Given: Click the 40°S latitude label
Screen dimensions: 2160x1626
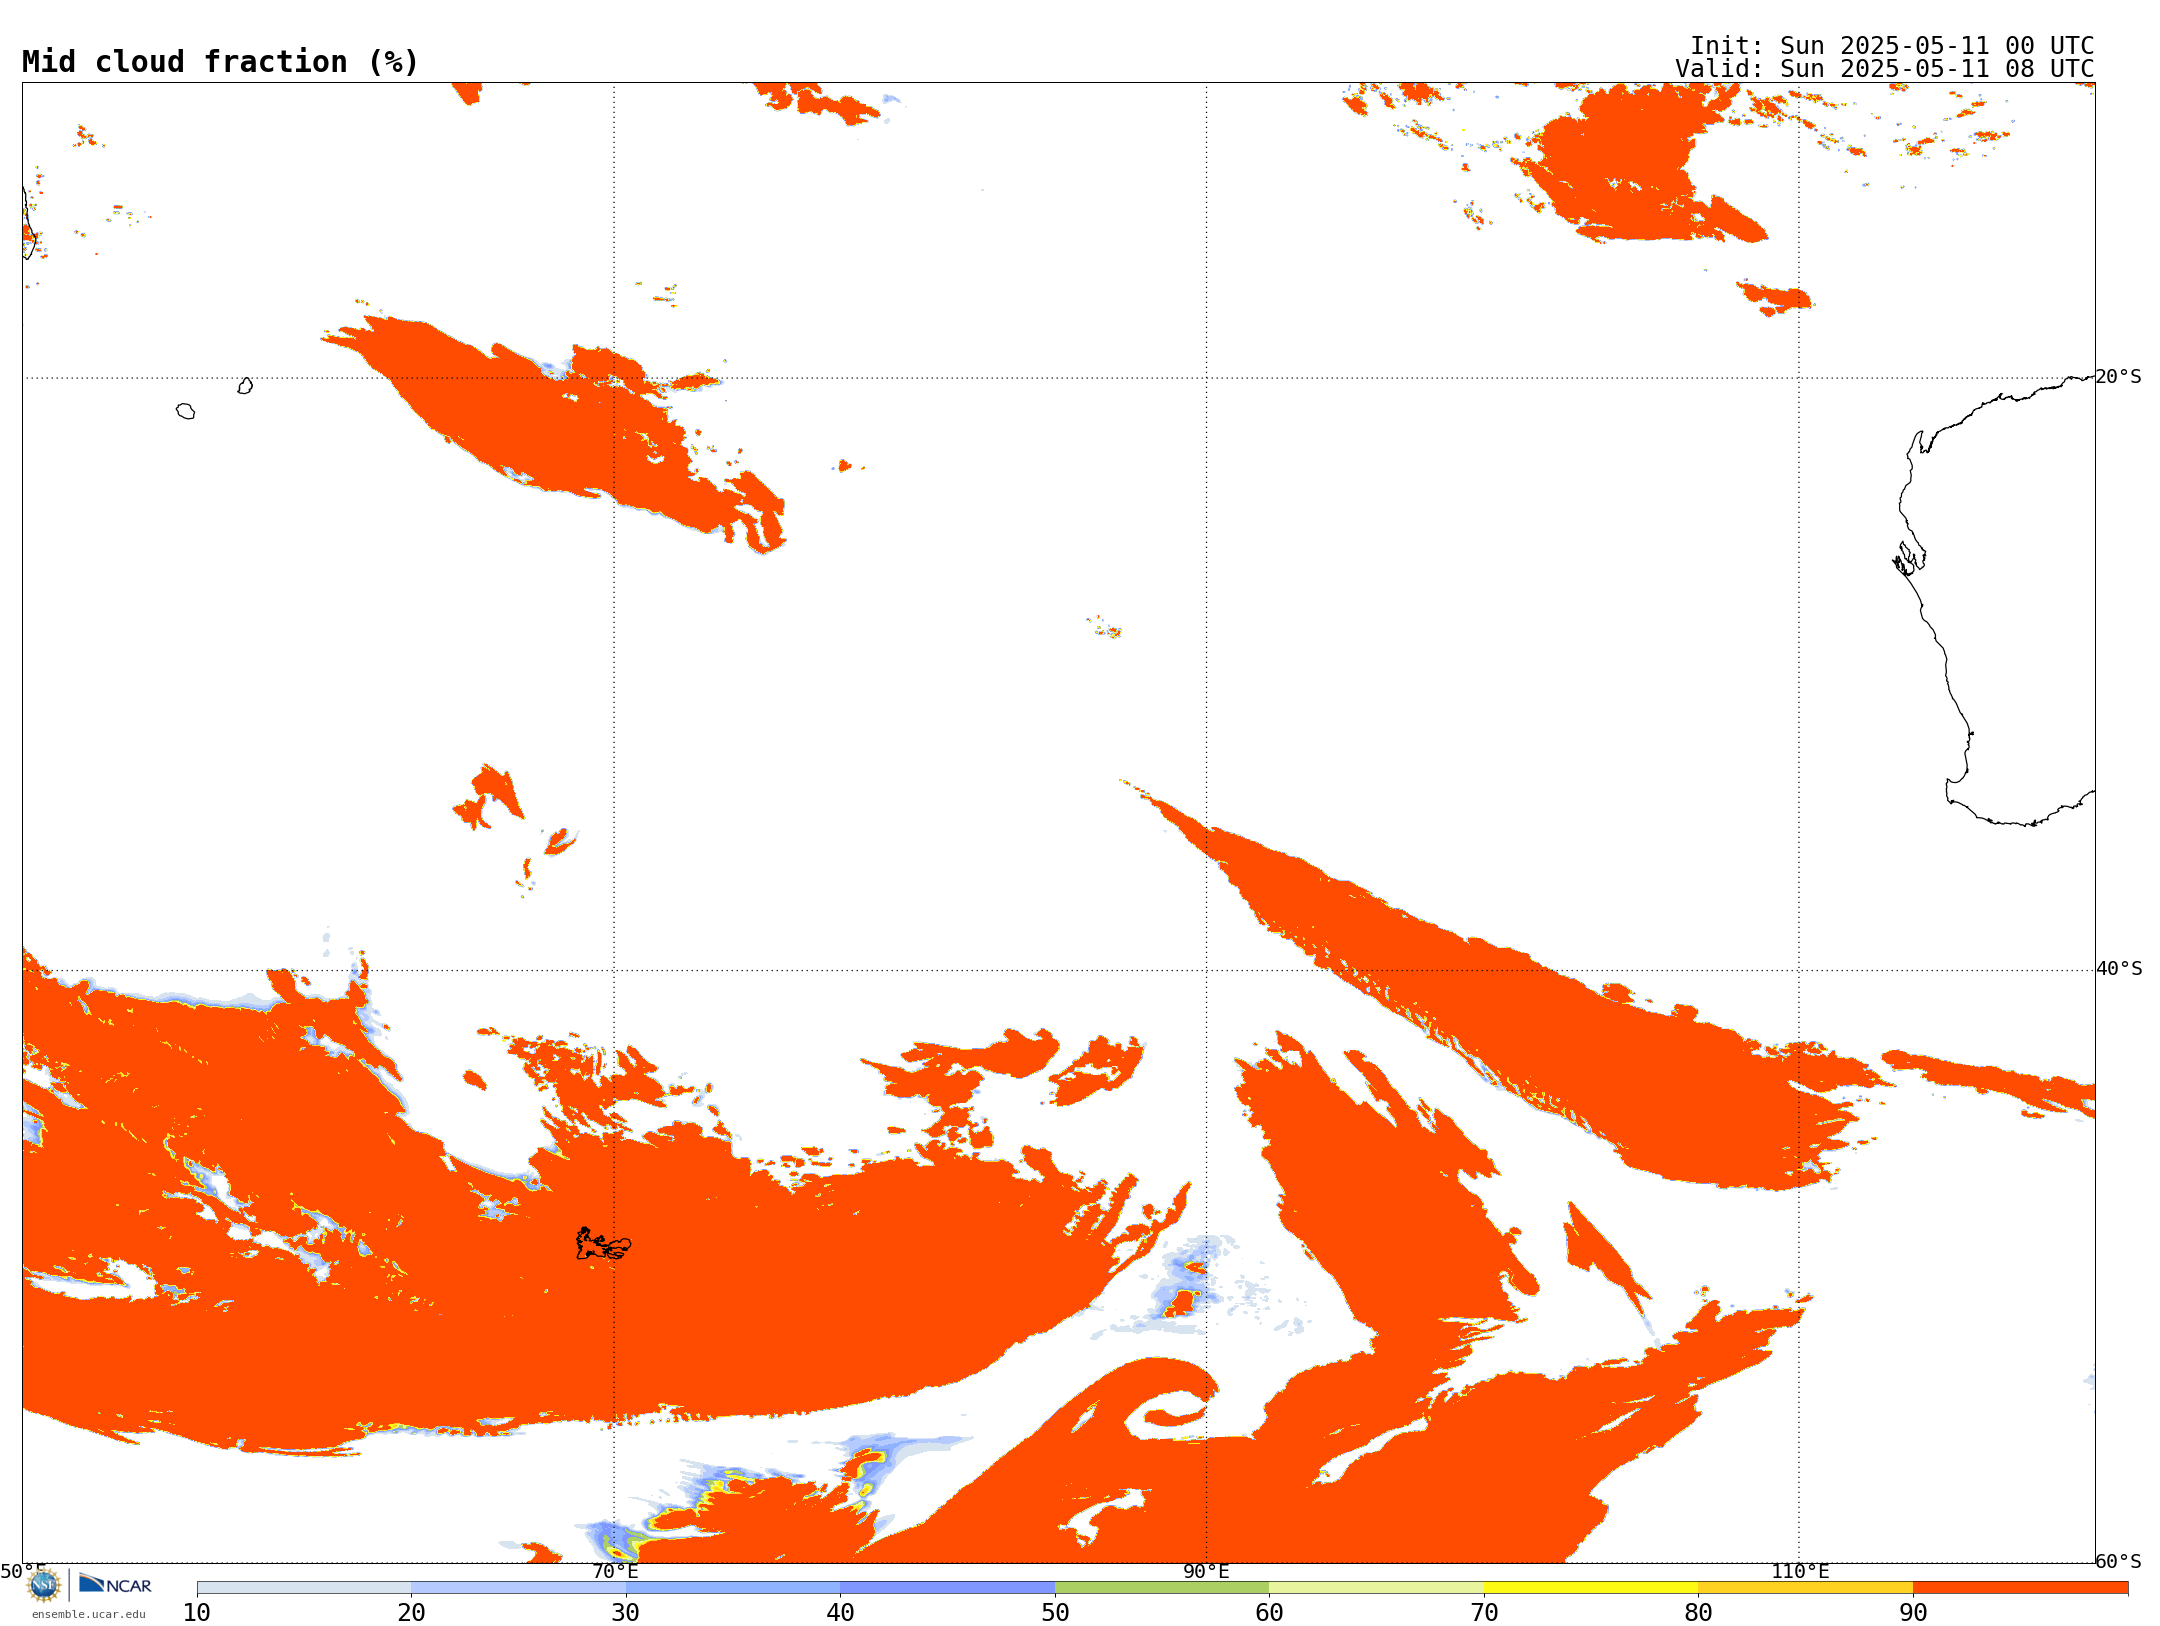Looking at the screenshot, I should [x=2119, y=969].
